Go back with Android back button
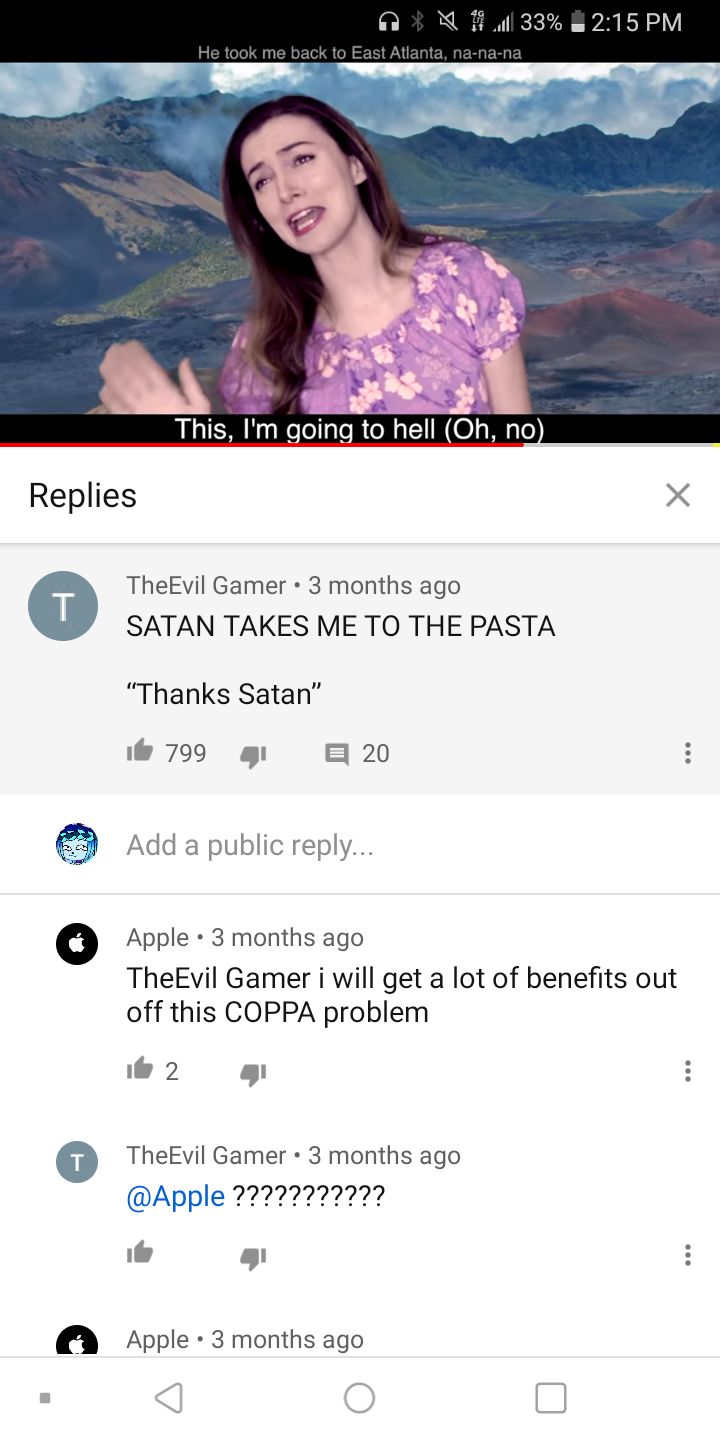Viewport: 720px width, 1440px height. (x=169, y=1397)
